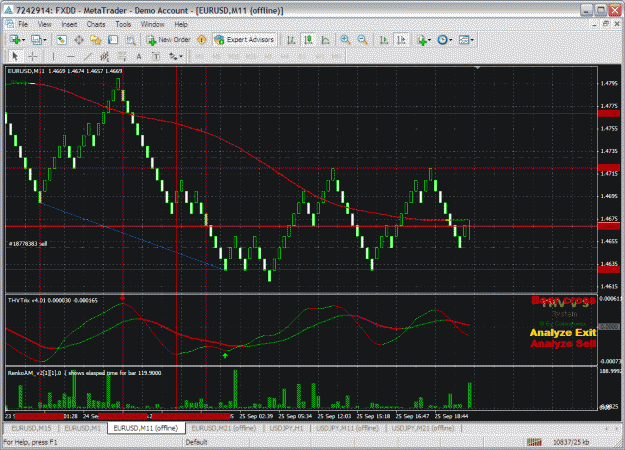Expand the Templates dropdown arrow
This screenshot has height=450, width=625.
(472, 40)
